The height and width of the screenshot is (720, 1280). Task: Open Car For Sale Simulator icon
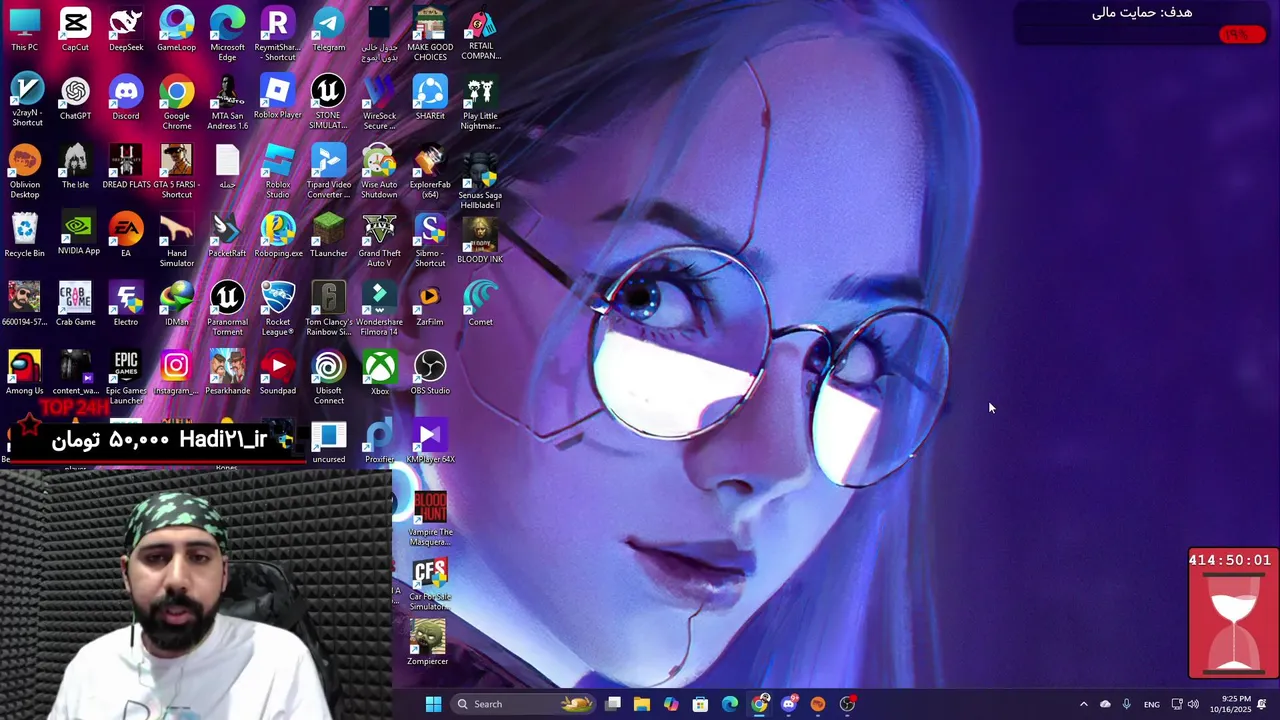(x=430, y=585)
